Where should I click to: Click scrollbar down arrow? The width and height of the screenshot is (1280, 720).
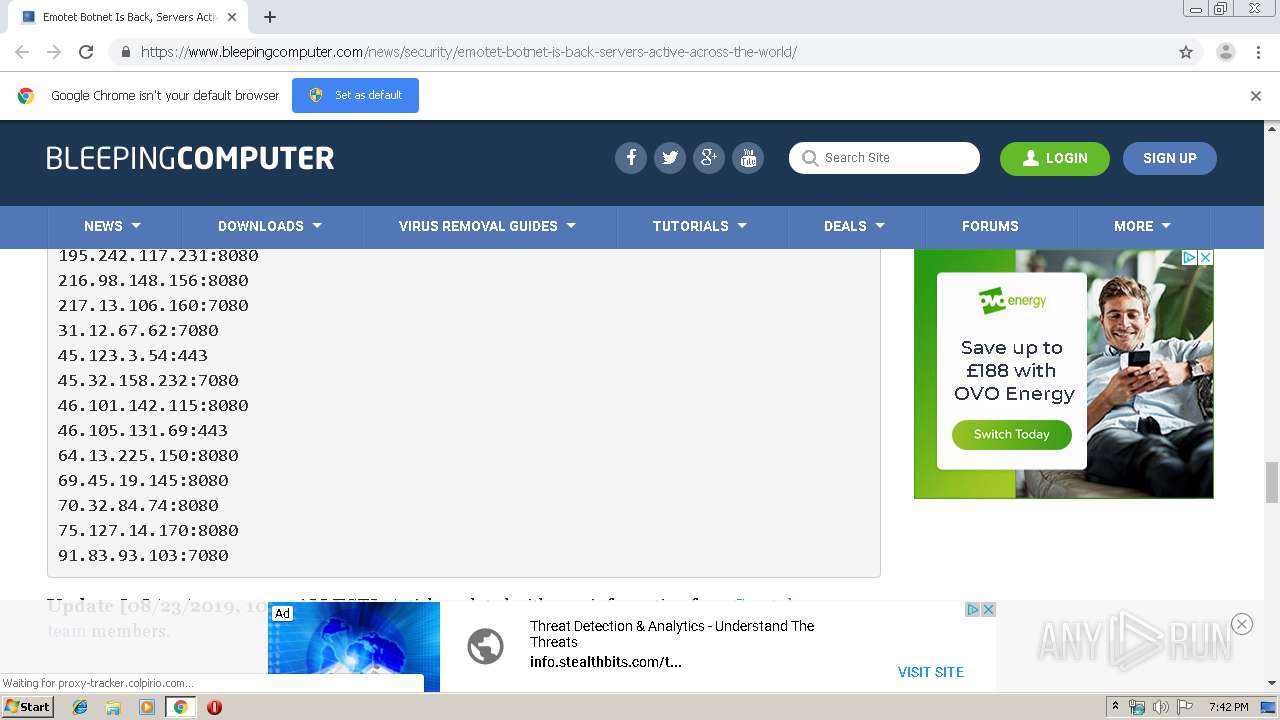point(1272,683)
